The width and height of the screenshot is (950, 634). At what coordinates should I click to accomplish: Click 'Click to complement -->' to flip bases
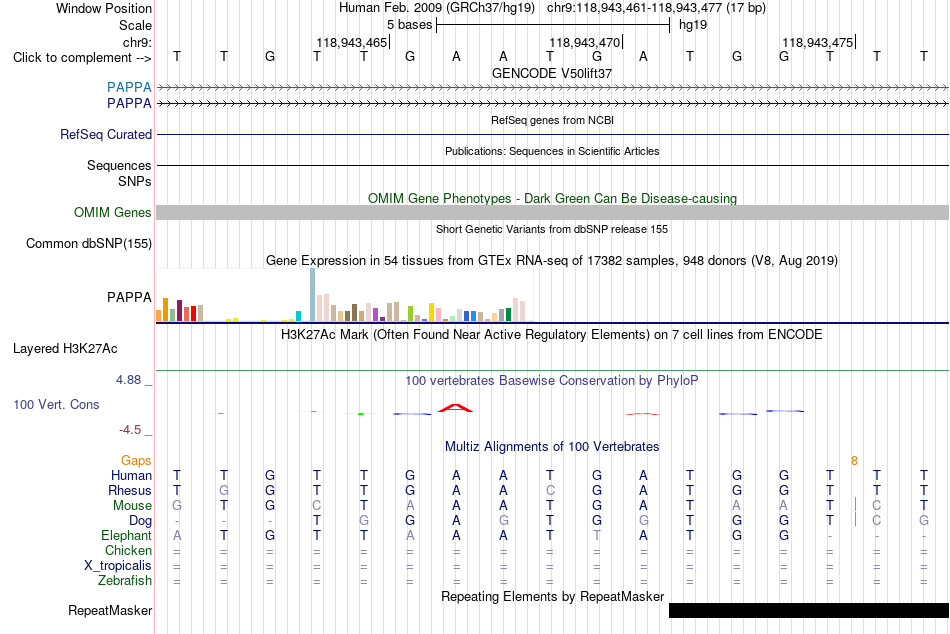tap(82, 58)
